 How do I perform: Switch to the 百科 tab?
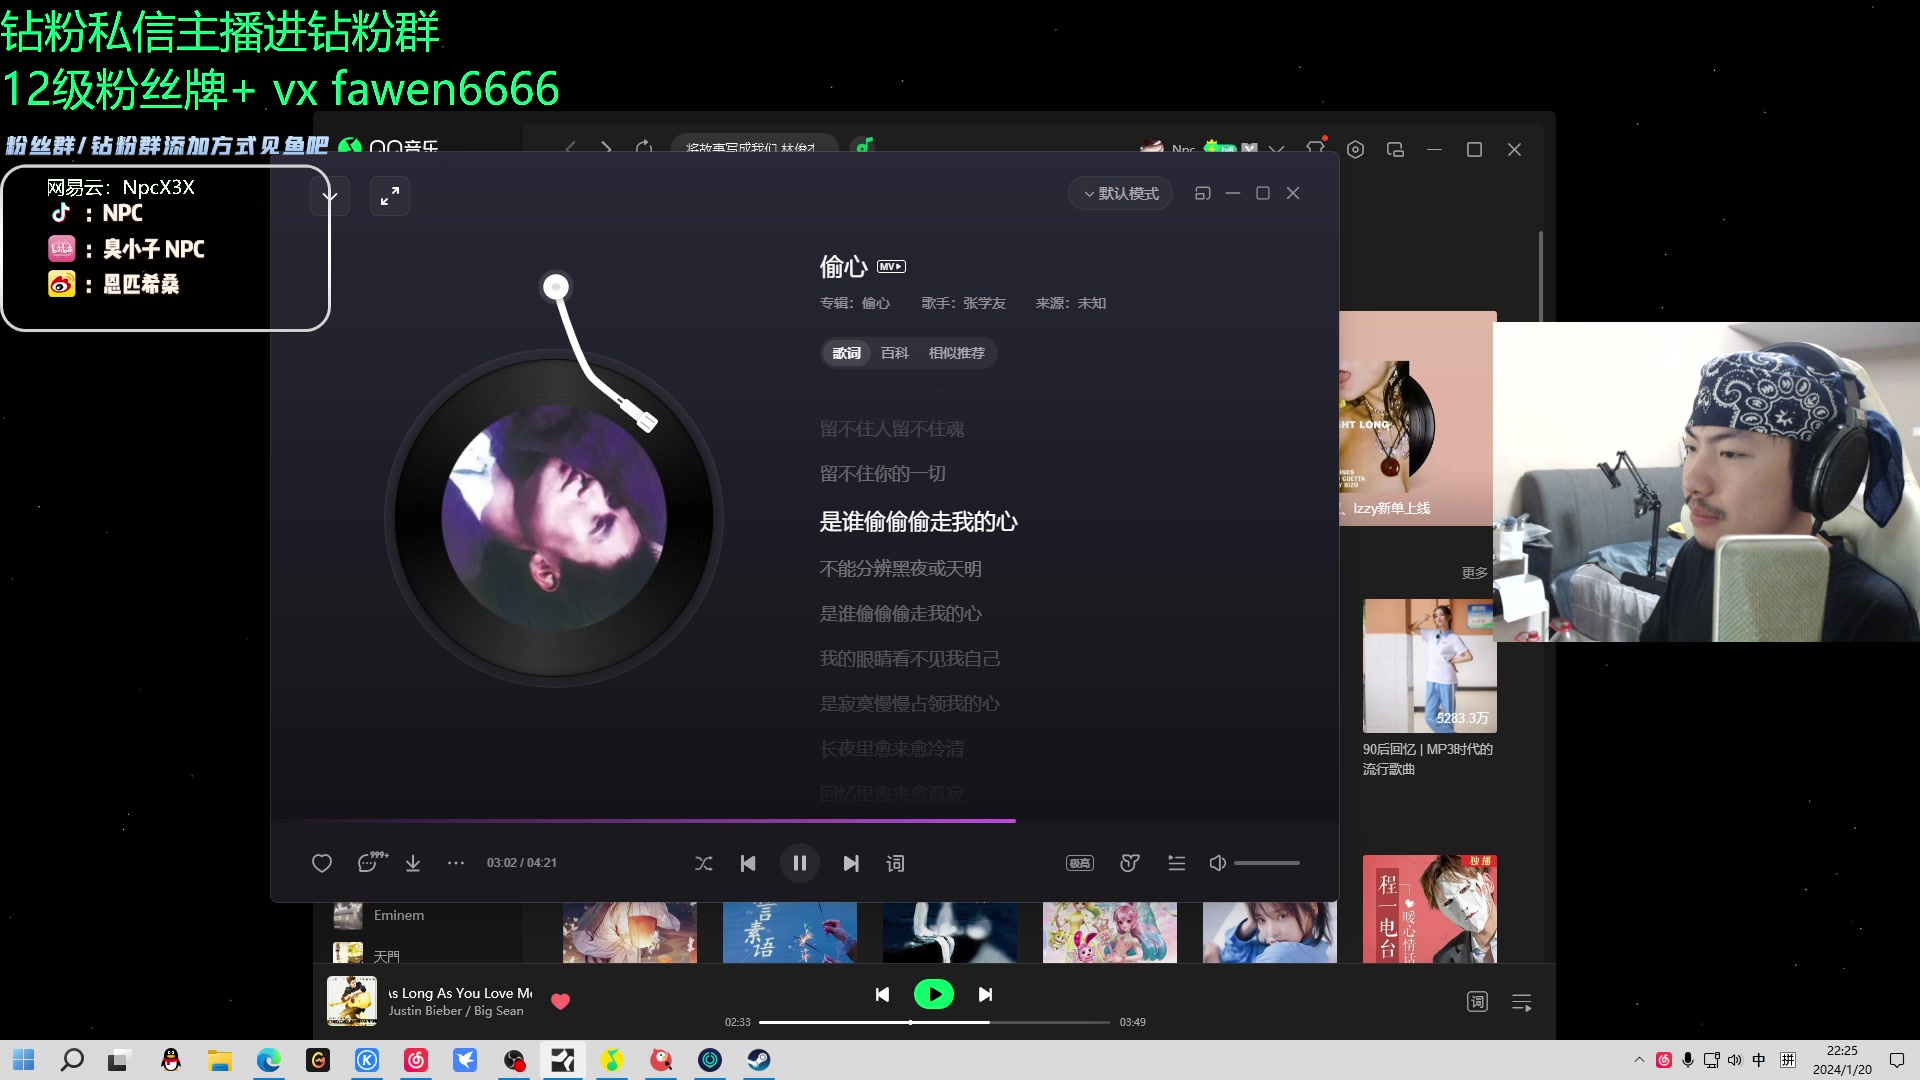[894, 353]
